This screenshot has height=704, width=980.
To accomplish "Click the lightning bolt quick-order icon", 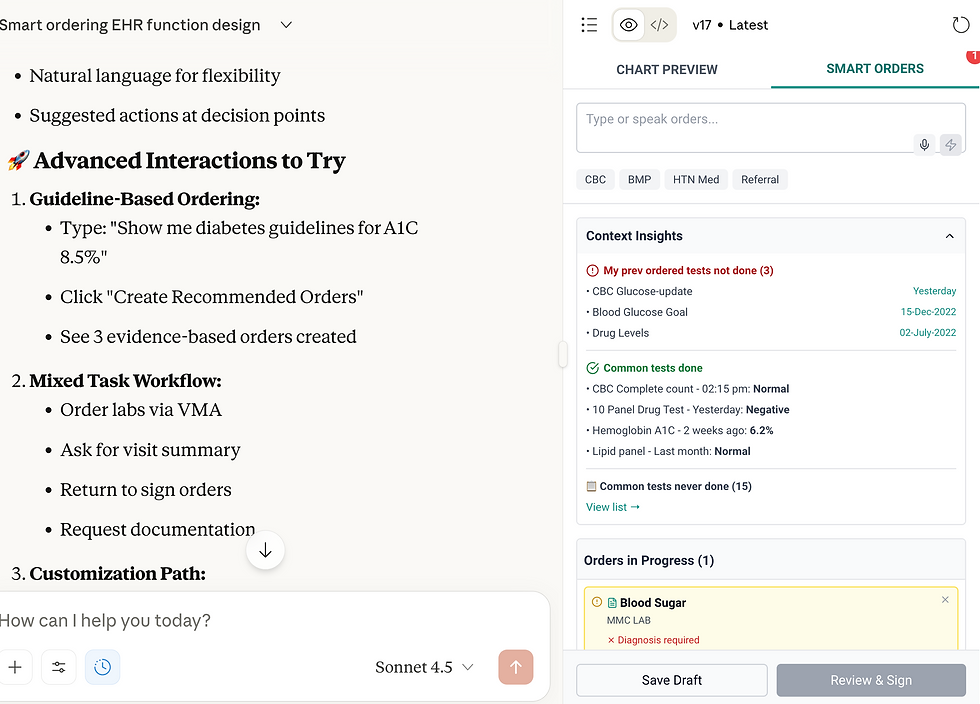I will coord(951,145).
